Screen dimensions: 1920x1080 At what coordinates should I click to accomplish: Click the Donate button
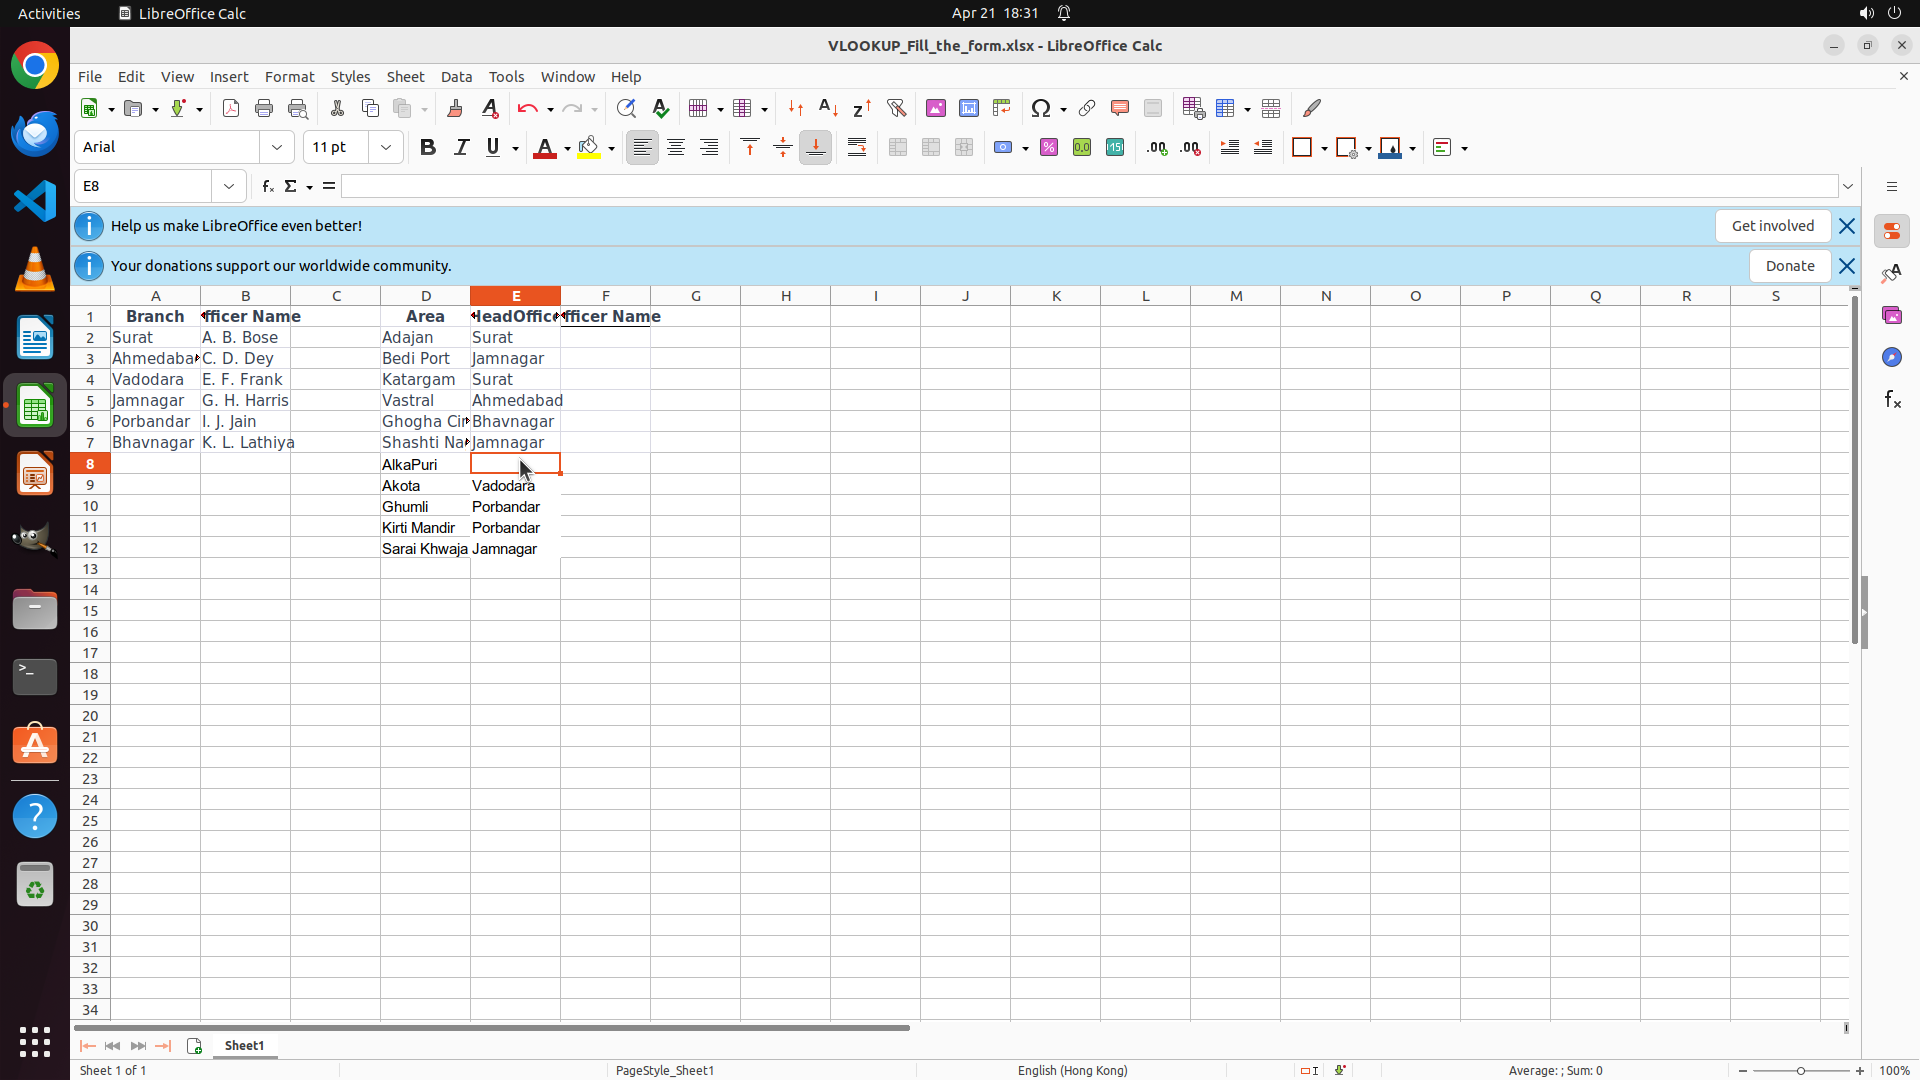pyautogui.click(x=1789, y=266)
